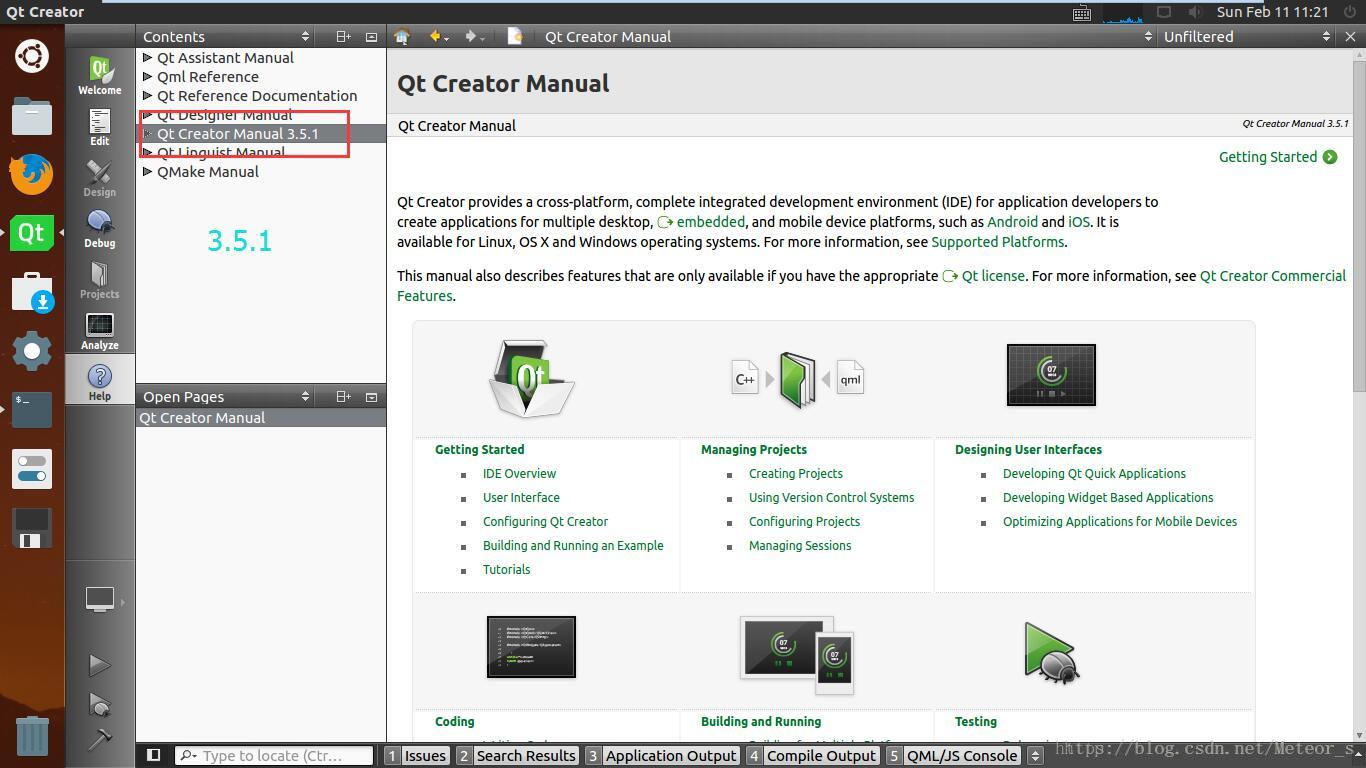Expand Qml Reference tree node
Screen dimensions: 1366x768
click(x=148, y=76)
